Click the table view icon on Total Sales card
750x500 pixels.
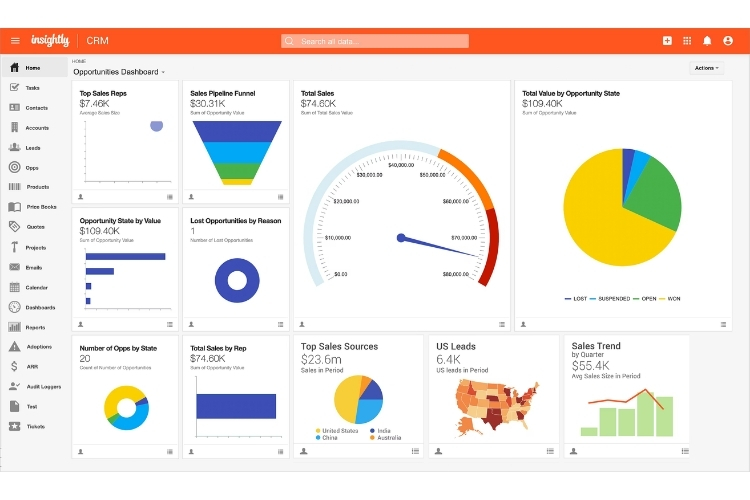(x=502, y=324)
